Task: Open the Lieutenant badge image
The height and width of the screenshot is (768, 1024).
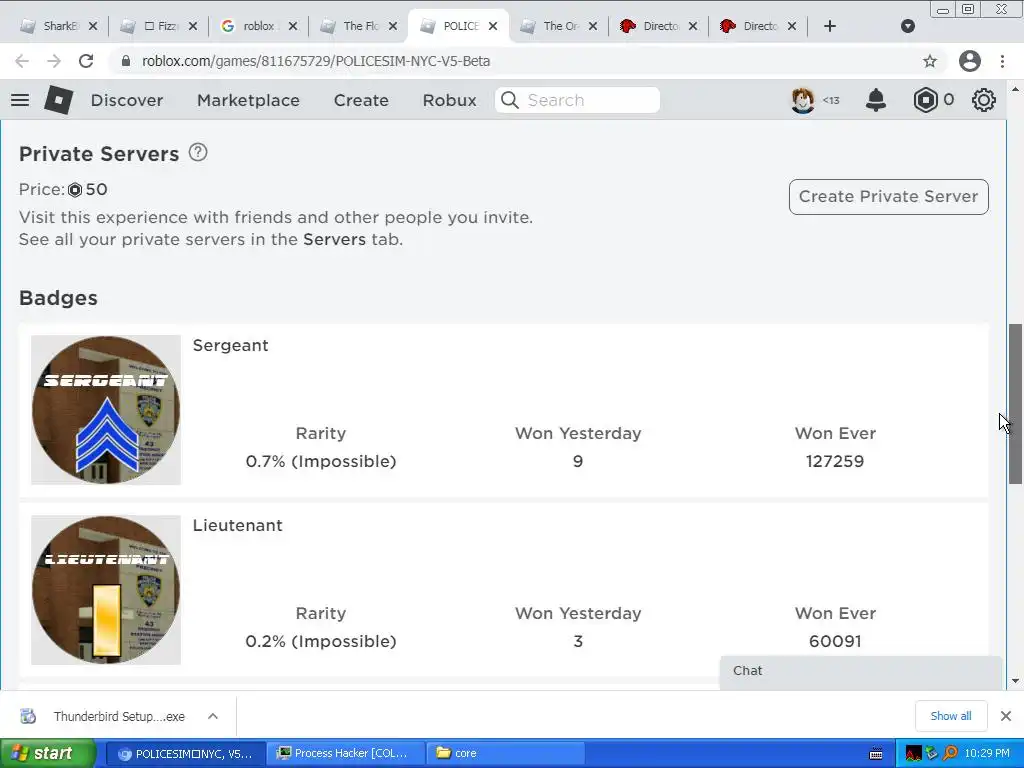Action: (x=106, y=590)
